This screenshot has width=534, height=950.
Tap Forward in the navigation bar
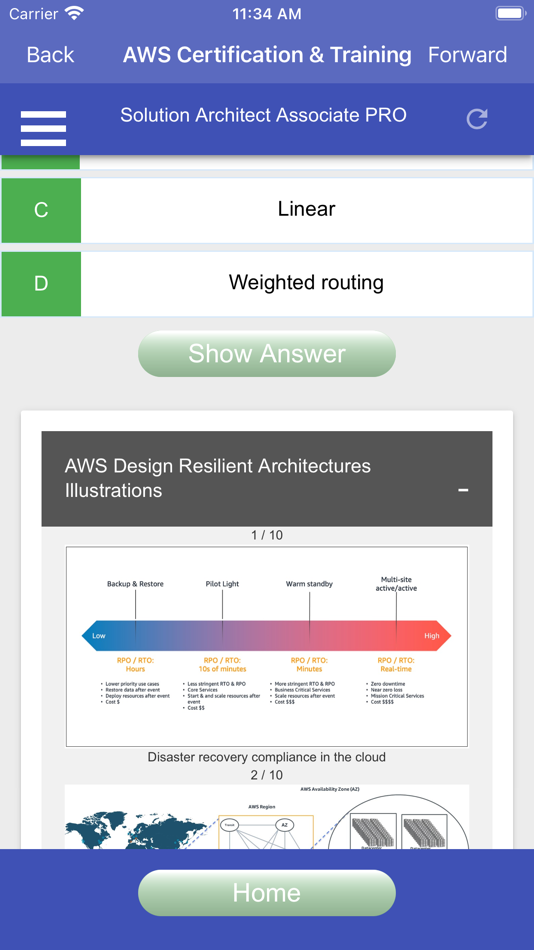467,55
